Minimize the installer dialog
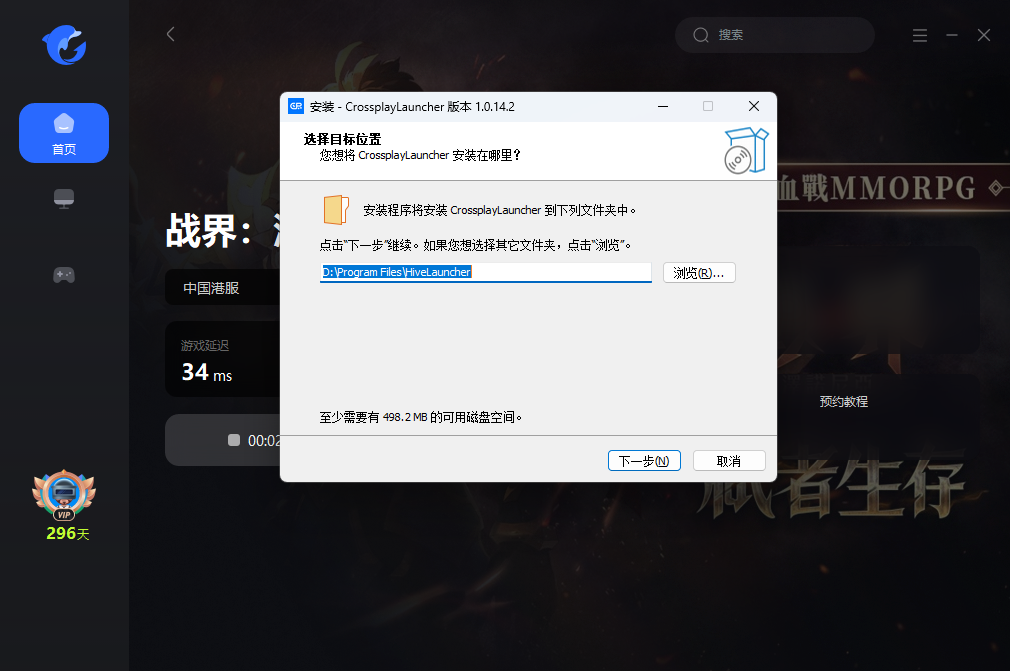Image resolution: width=1010 pixels, height=671 pixels. point(663,106)
